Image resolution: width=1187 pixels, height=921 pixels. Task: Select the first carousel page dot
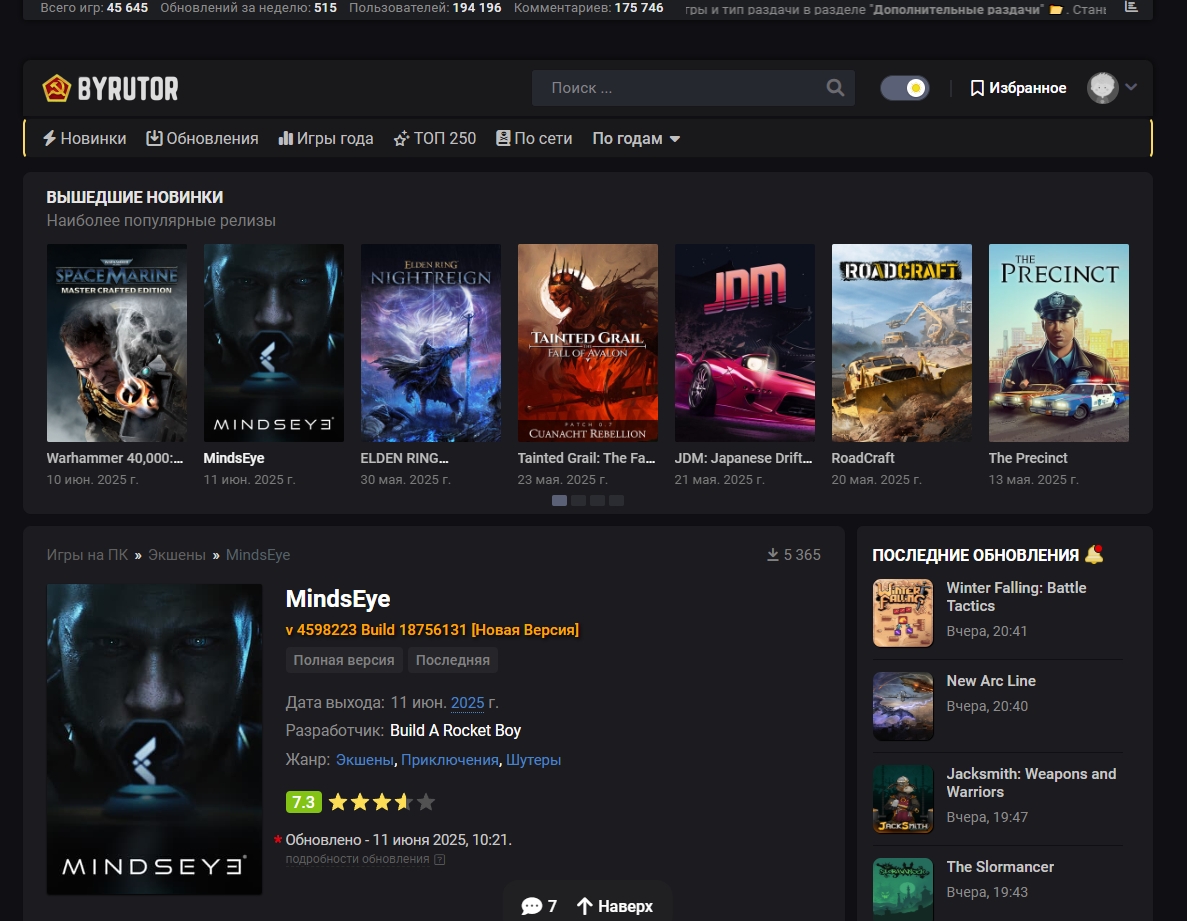coord(559,500)
